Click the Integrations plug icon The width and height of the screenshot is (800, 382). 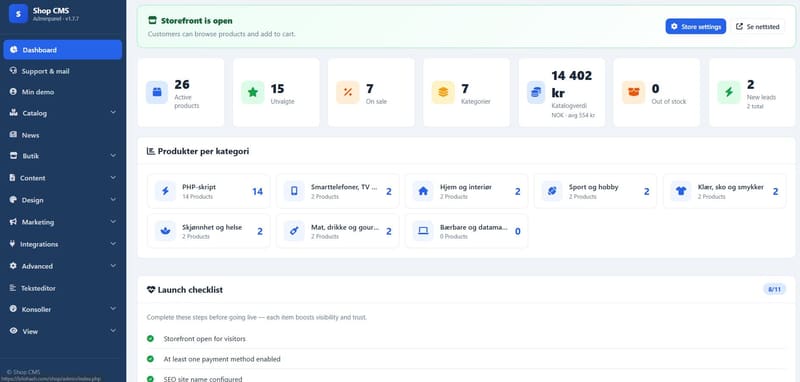pos(12,244)
